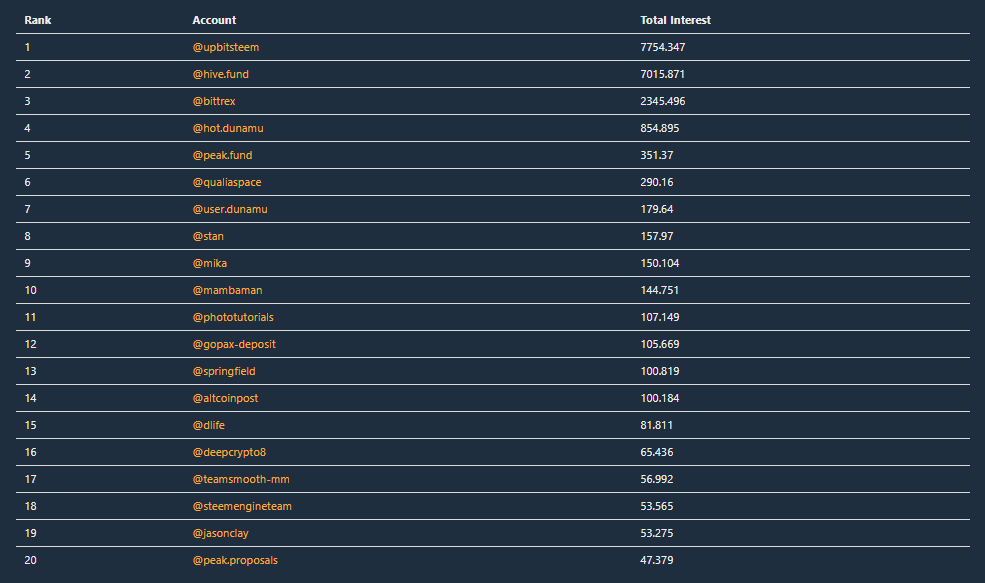Viewport: 985px width, 583px height.
Task: Open the @hot.dunamu account link
Action: [228, 128]
